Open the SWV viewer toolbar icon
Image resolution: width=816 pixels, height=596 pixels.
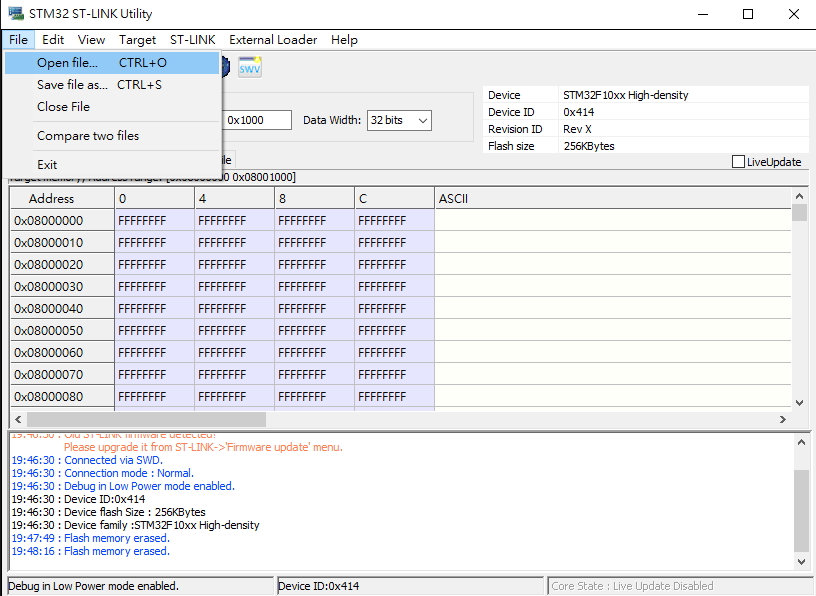tap(250, 67)
